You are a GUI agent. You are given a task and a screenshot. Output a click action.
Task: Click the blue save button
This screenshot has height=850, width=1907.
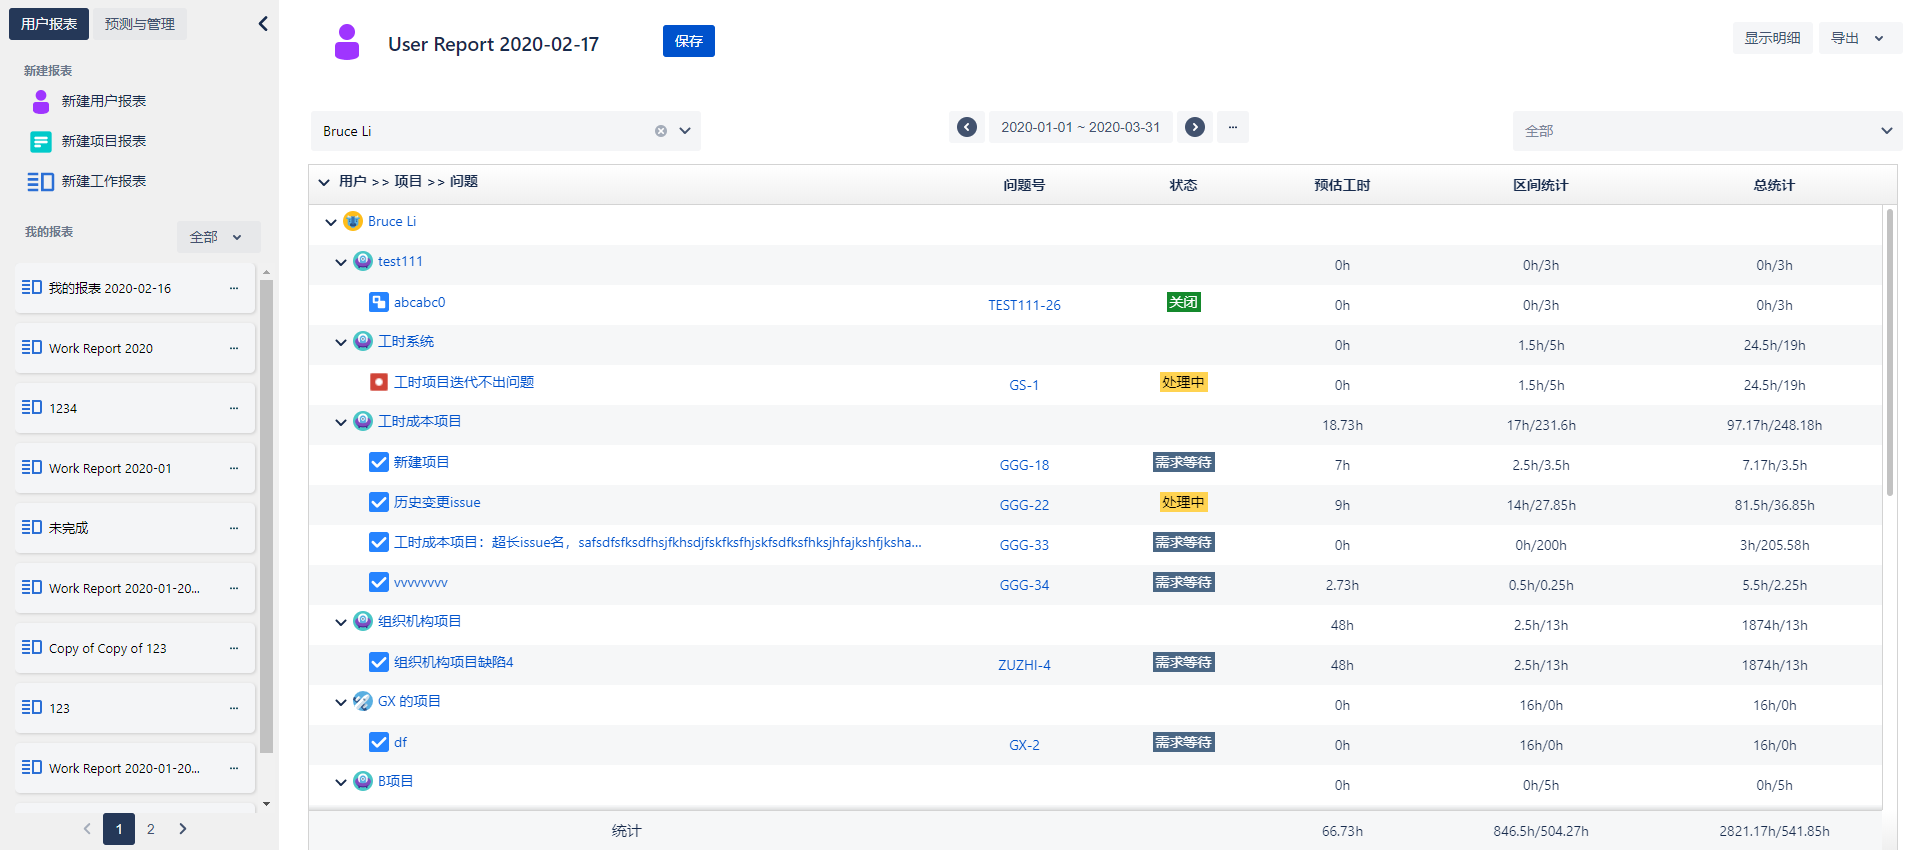click(x=688, y=41)
